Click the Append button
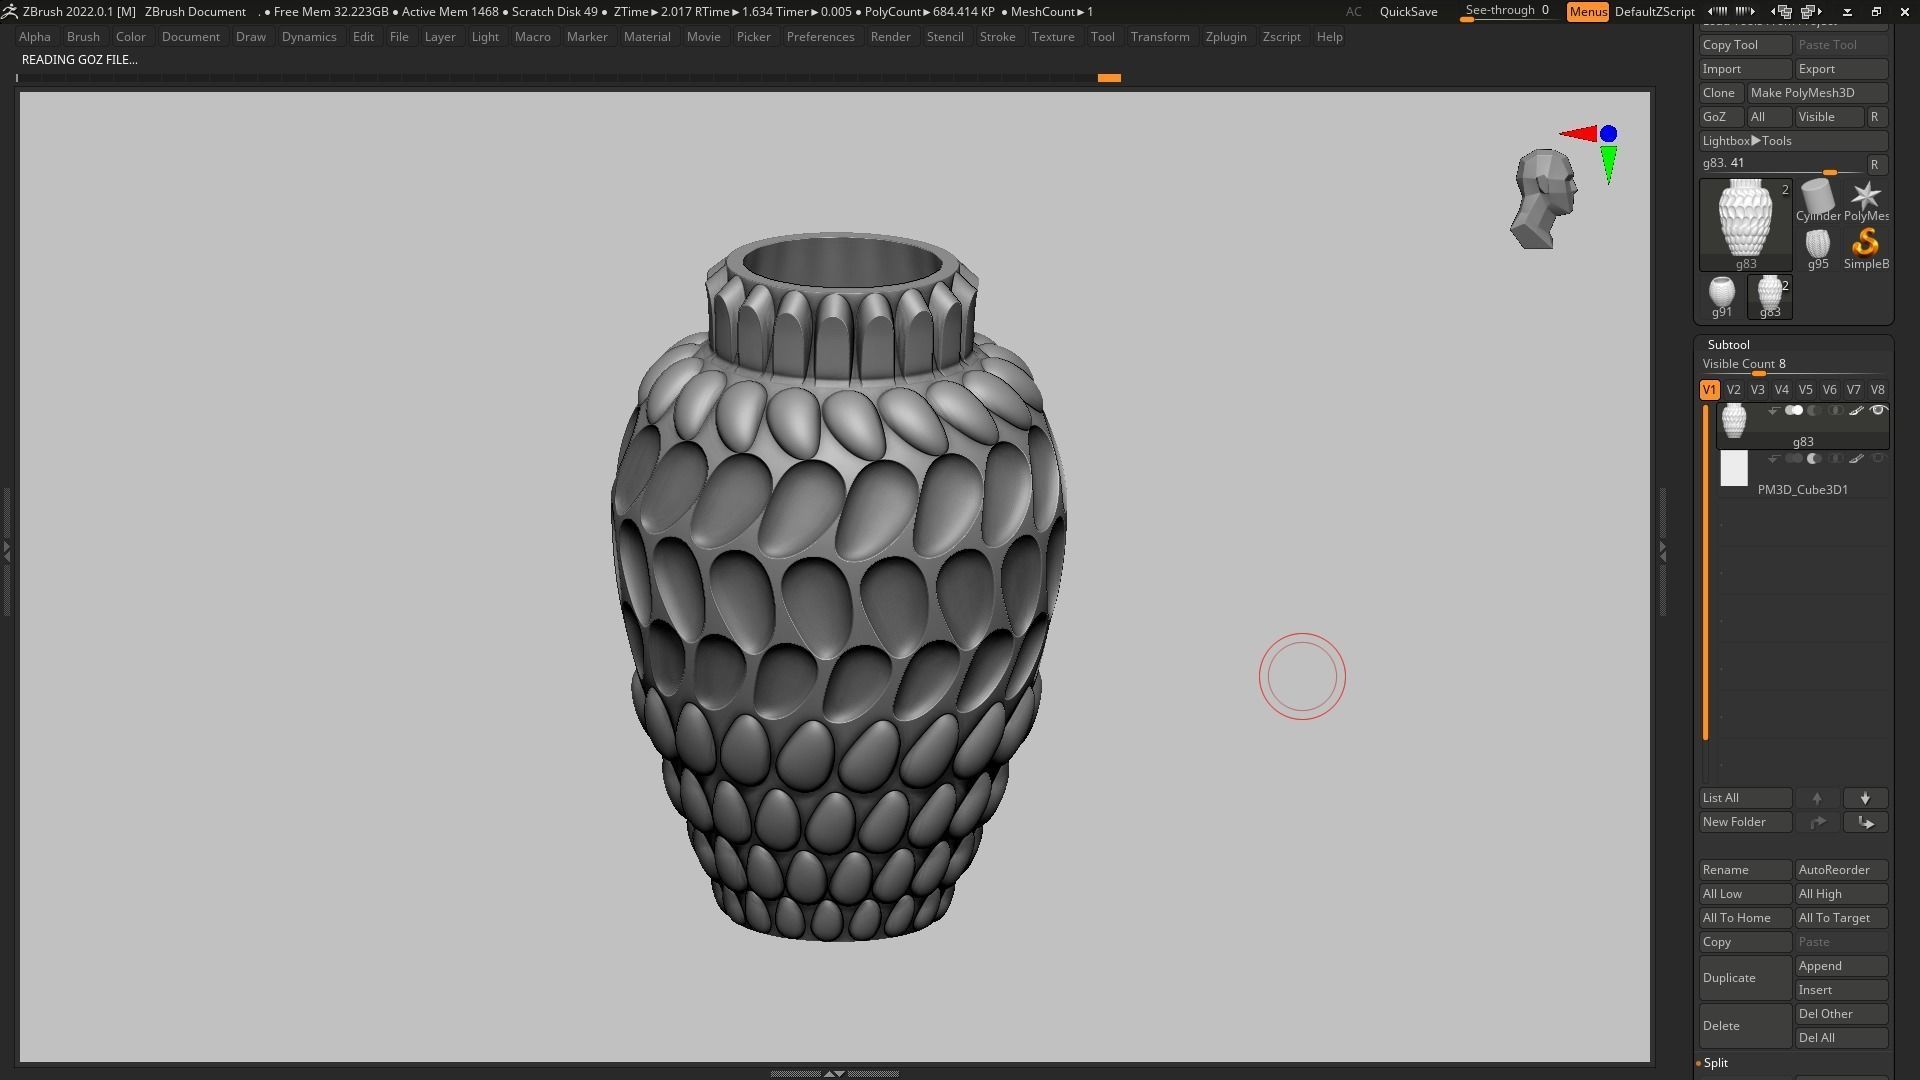The image size is (1920, 1080). (x=1841, y=966)
